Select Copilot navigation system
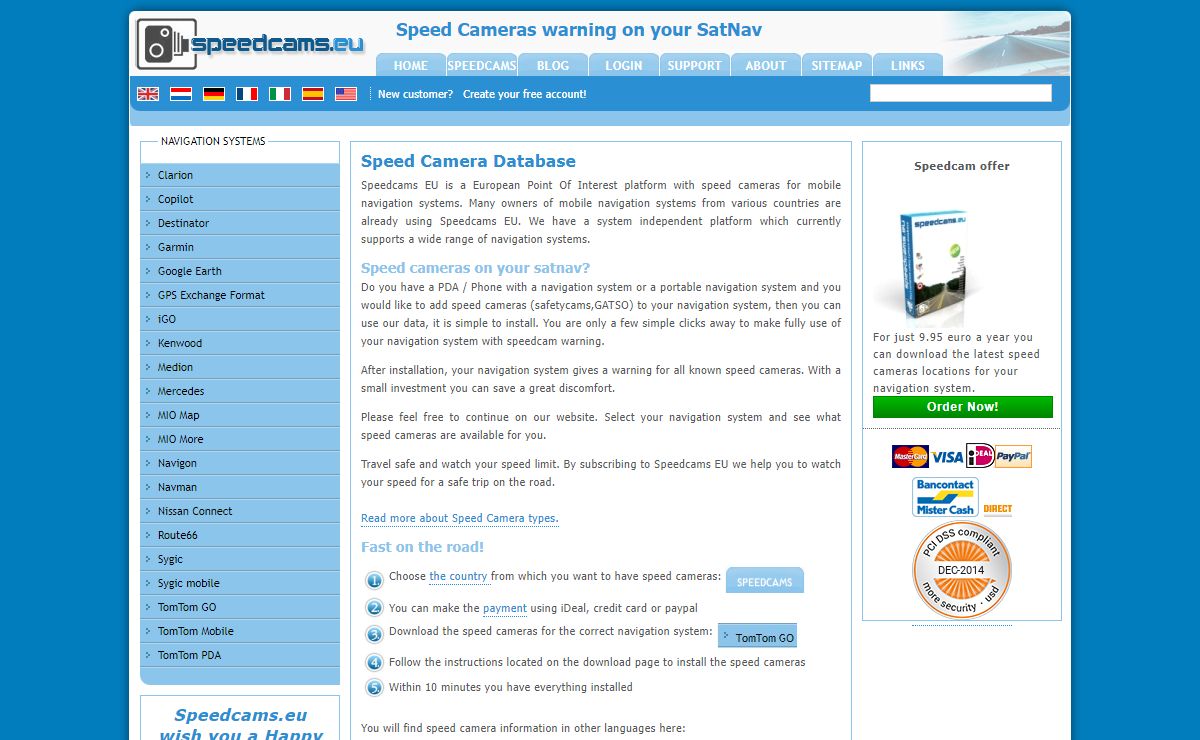Image resolution: width=1200 pixels, height=740 pixels. (240, 199)
